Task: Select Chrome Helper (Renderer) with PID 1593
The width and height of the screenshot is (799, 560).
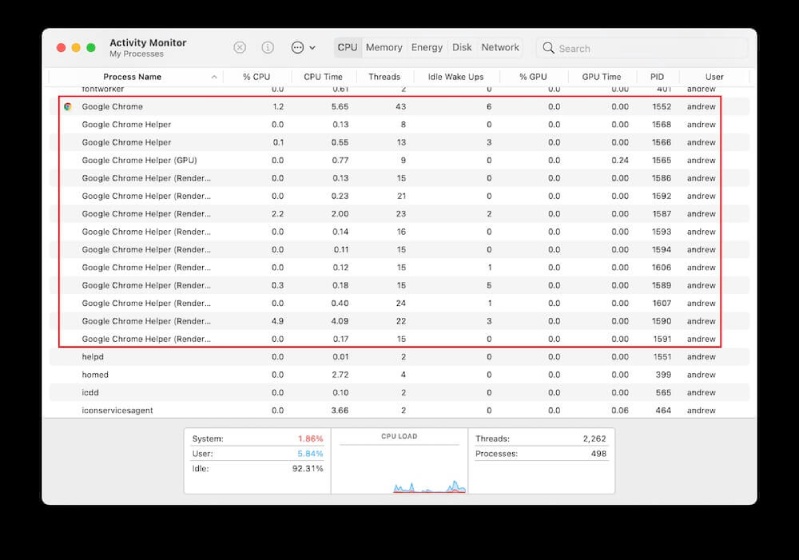Action: 399,231
